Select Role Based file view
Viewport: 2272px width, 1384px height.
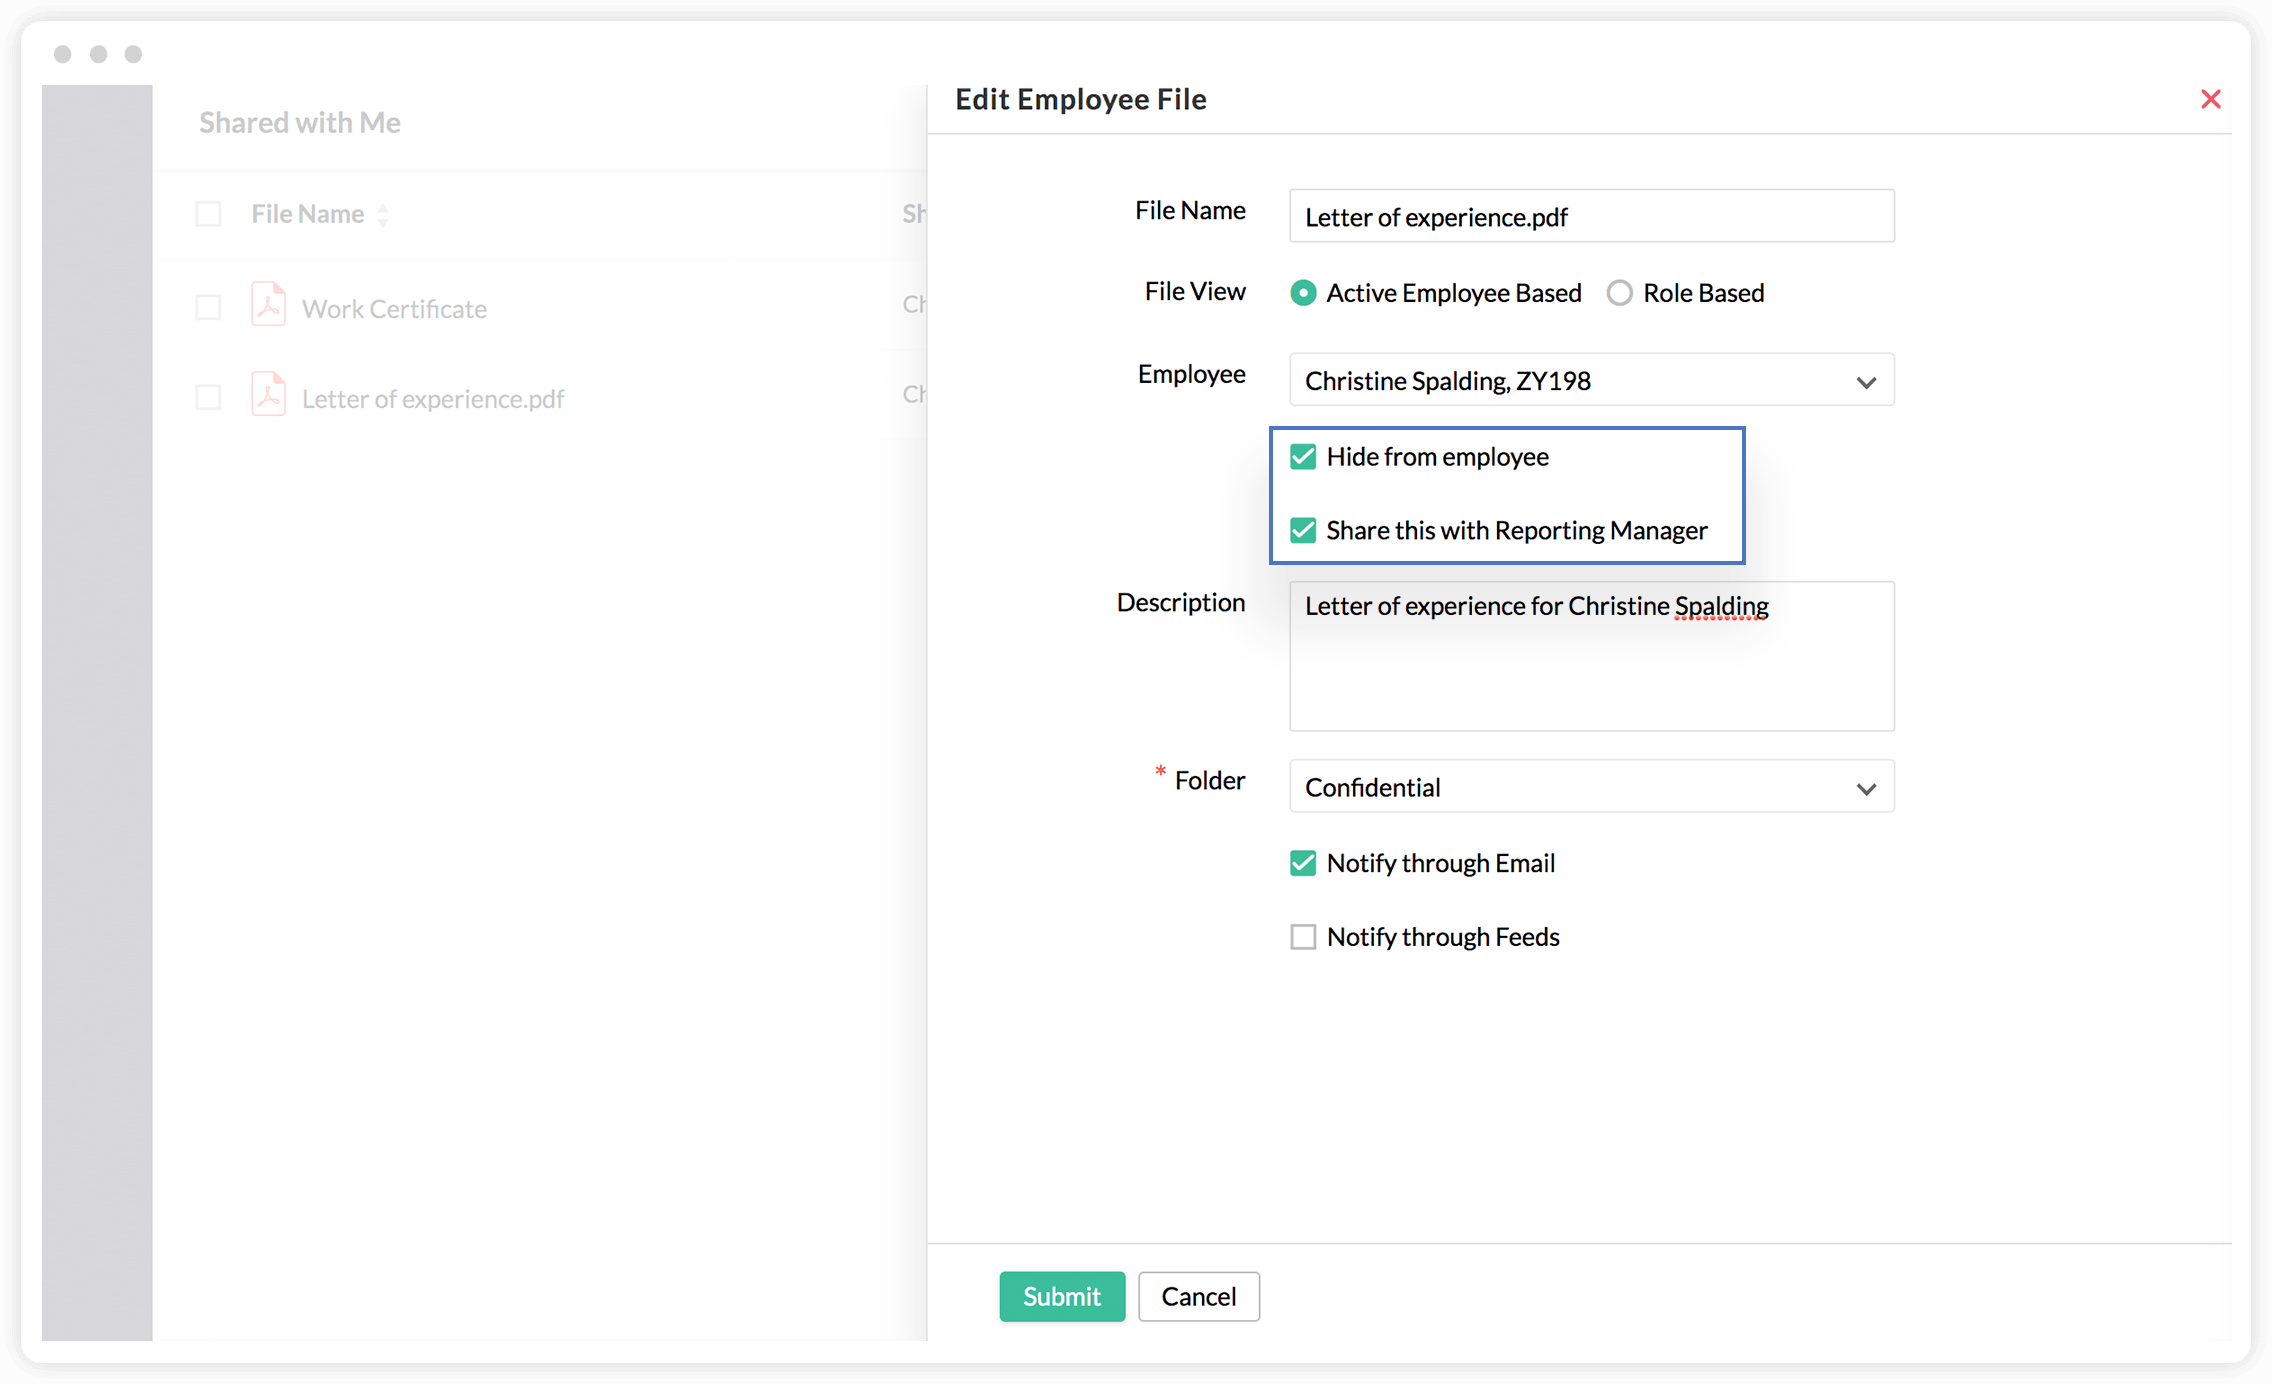pyautogui.click(x=1619, y=293)
